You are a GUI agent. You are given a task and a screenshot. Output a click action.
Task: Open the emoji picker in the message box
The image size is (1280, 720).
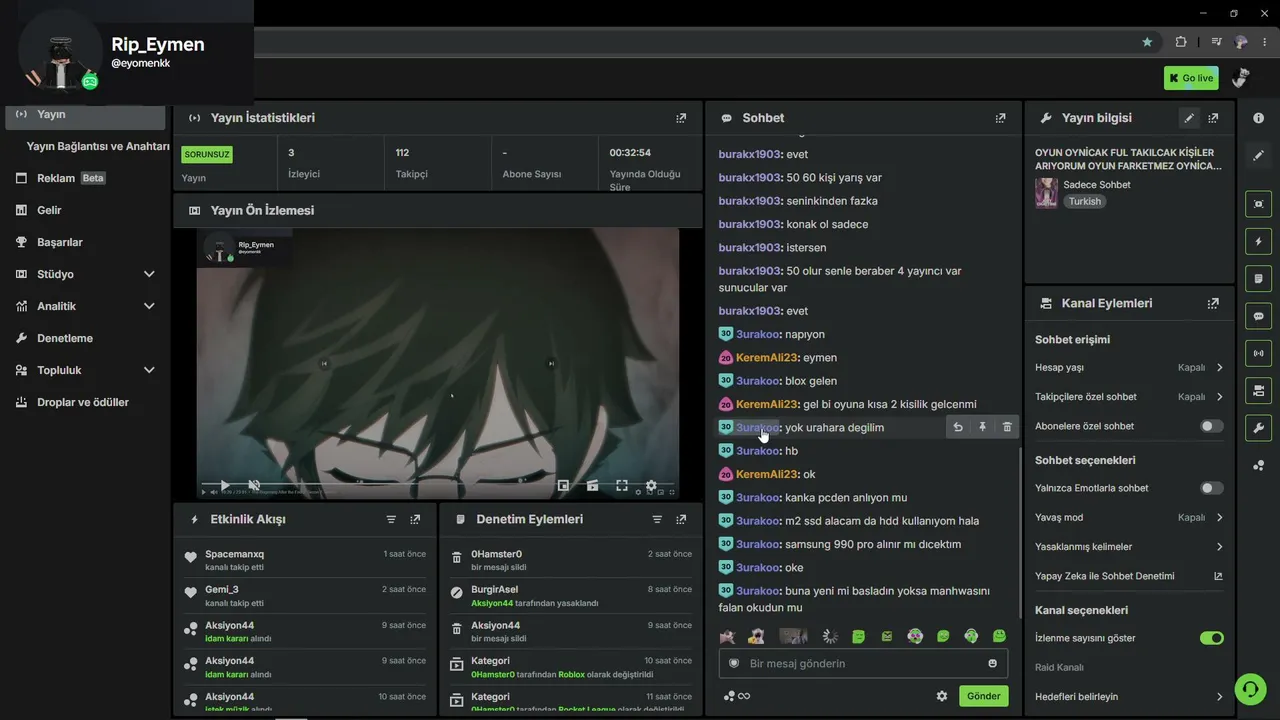coord(992,663)
